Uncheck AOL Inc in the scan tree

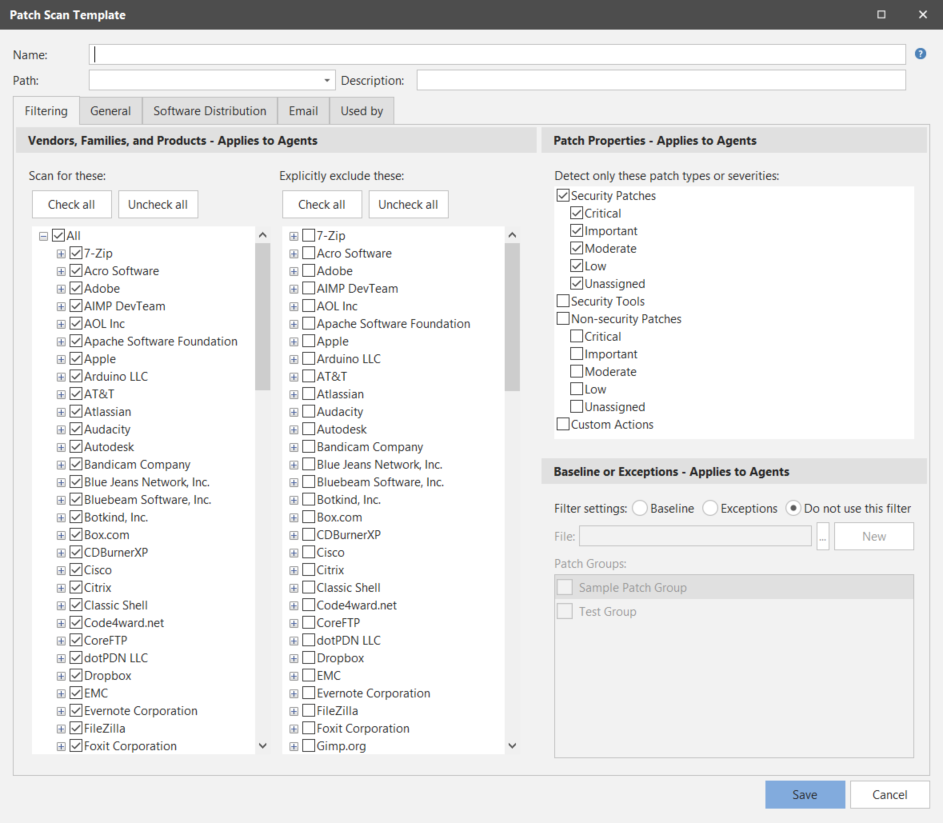click(x=76, y=324)
